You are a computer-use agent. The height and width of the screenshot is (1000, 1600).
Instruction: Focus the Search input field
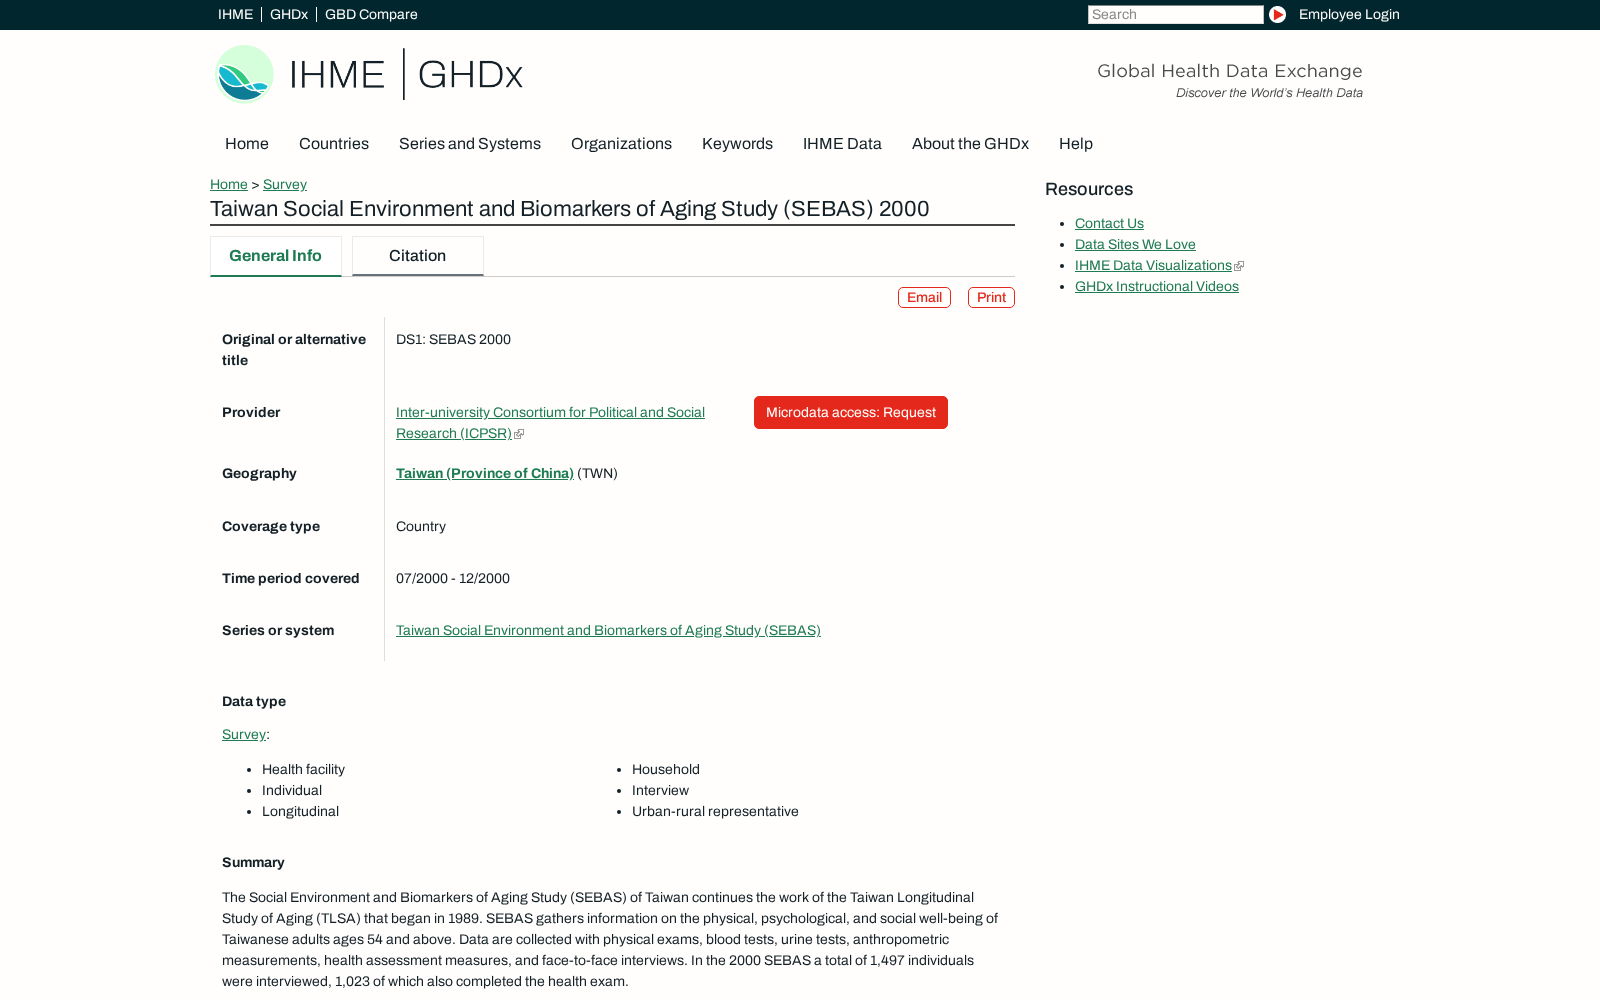click(x=1175, y=14)
